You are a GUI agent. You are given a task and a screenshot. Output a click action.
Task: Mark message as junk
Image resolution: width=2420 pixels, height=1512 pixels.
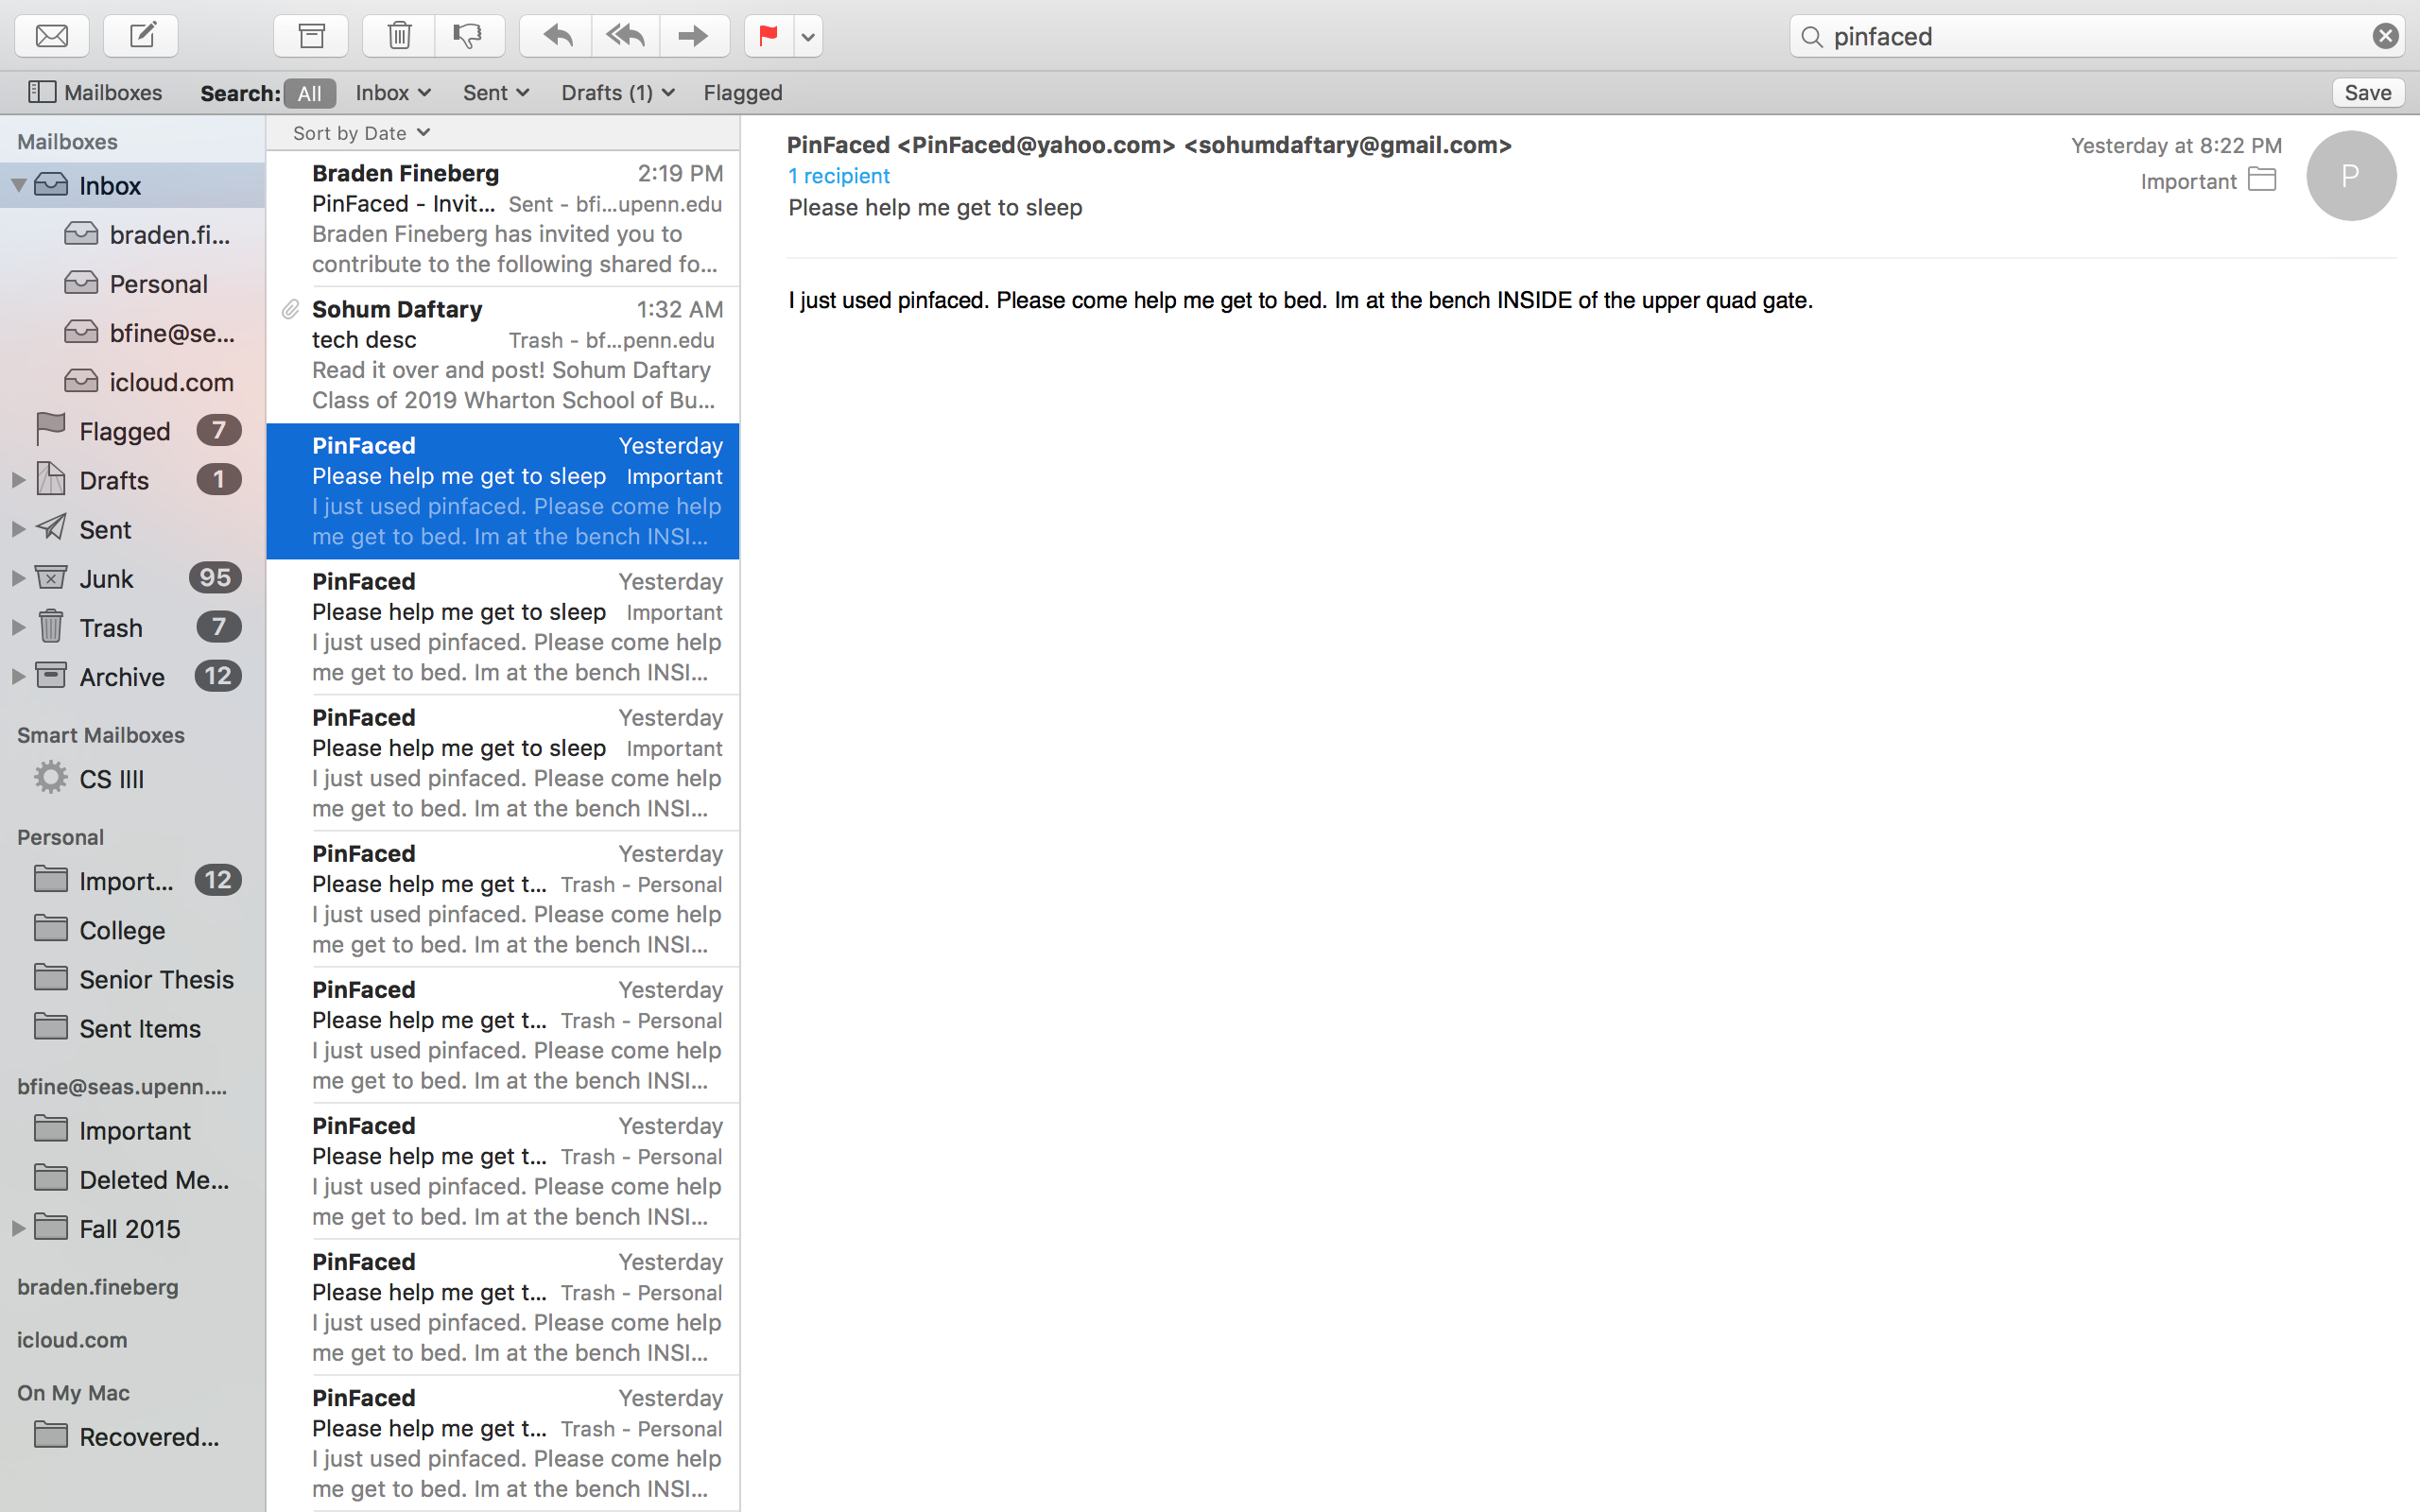[x=467, y=37]
